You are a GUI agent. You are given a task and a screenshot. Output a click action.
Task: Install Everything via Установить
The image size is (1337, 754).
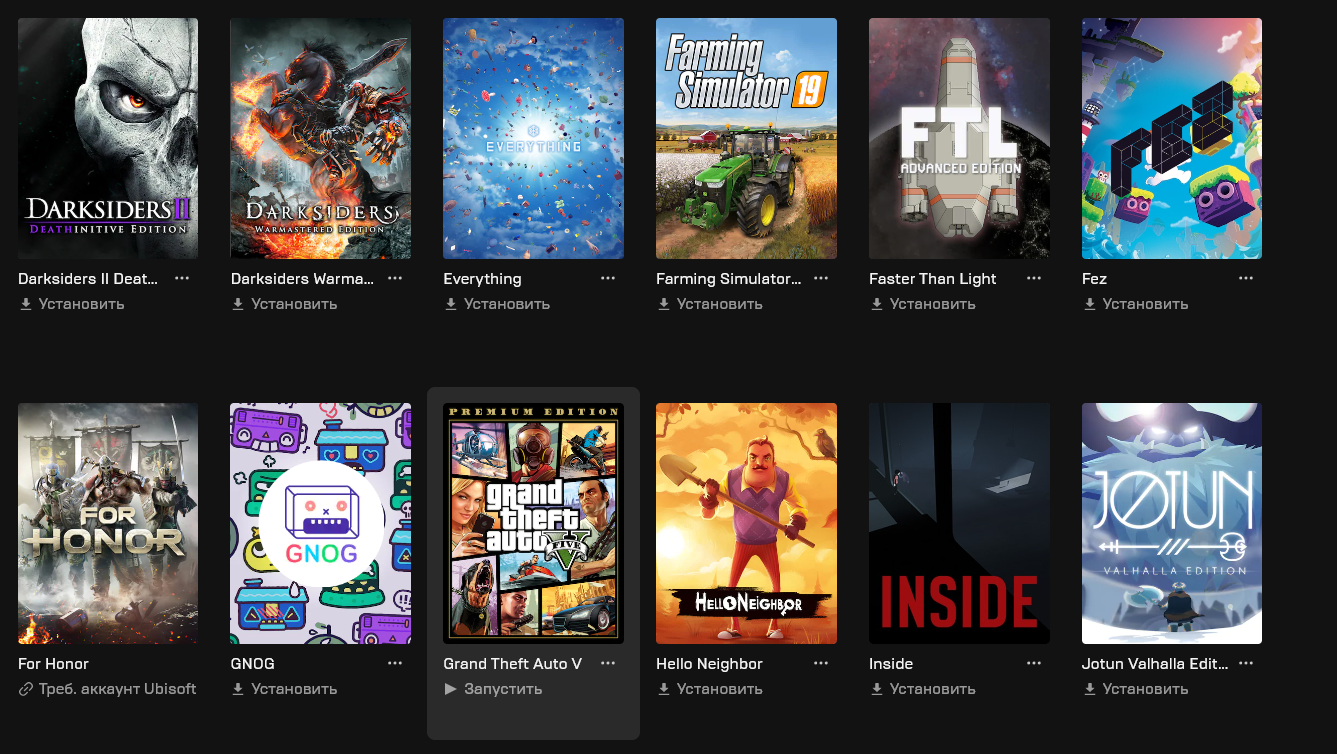tap(497, 304)
